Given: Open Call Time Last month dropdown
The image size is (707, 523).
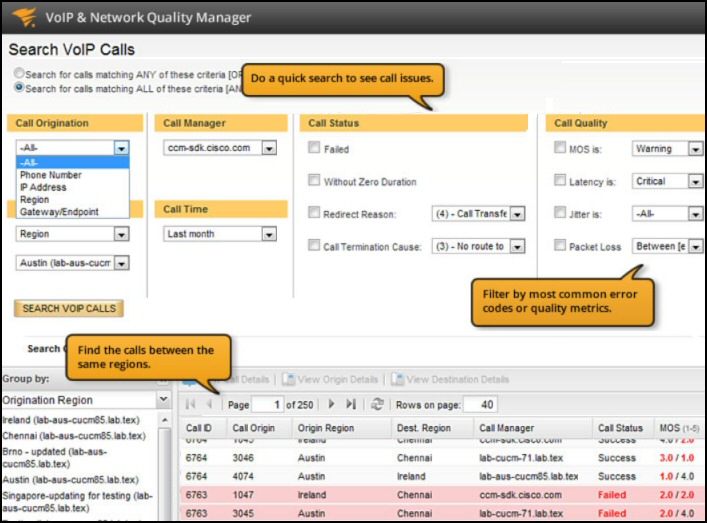Looking at the screenshot, I should (220, 234).
